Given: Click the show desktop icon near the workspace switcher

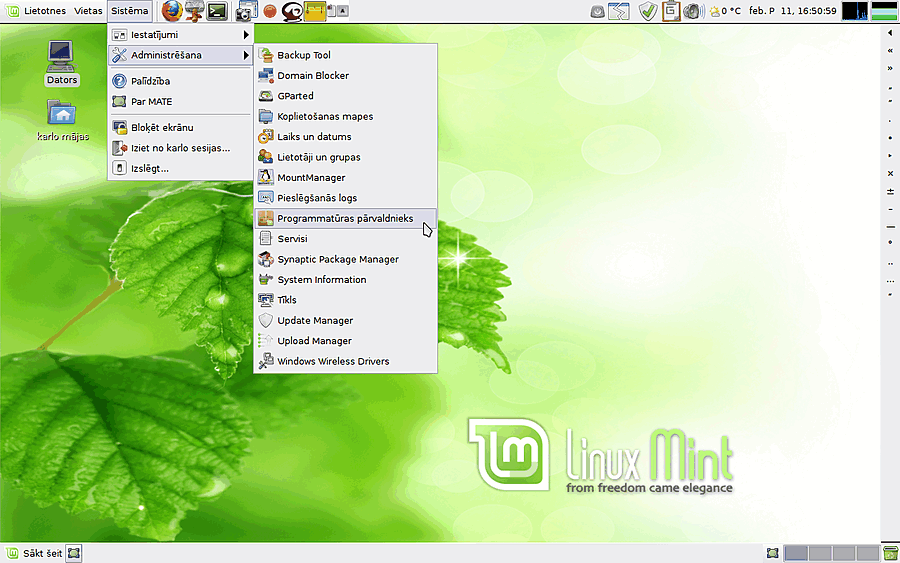Looking at the screenshot, I should (x=773, y=553).
